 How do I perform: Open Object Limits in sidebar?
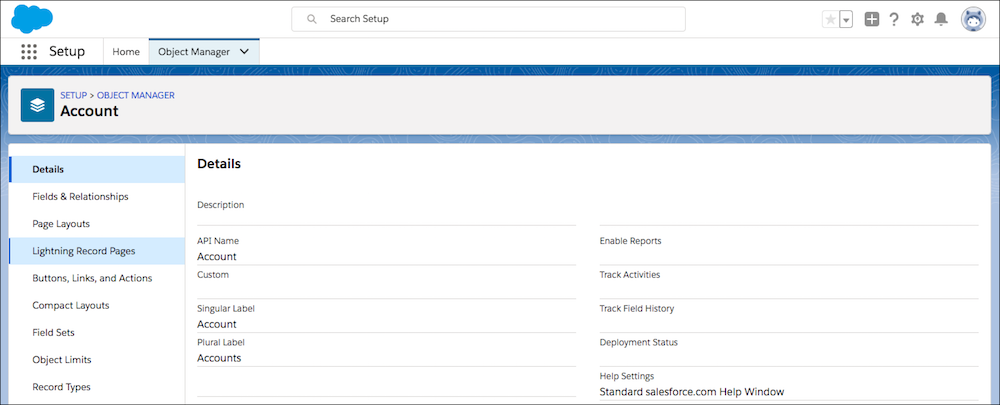tap(97, 360)
